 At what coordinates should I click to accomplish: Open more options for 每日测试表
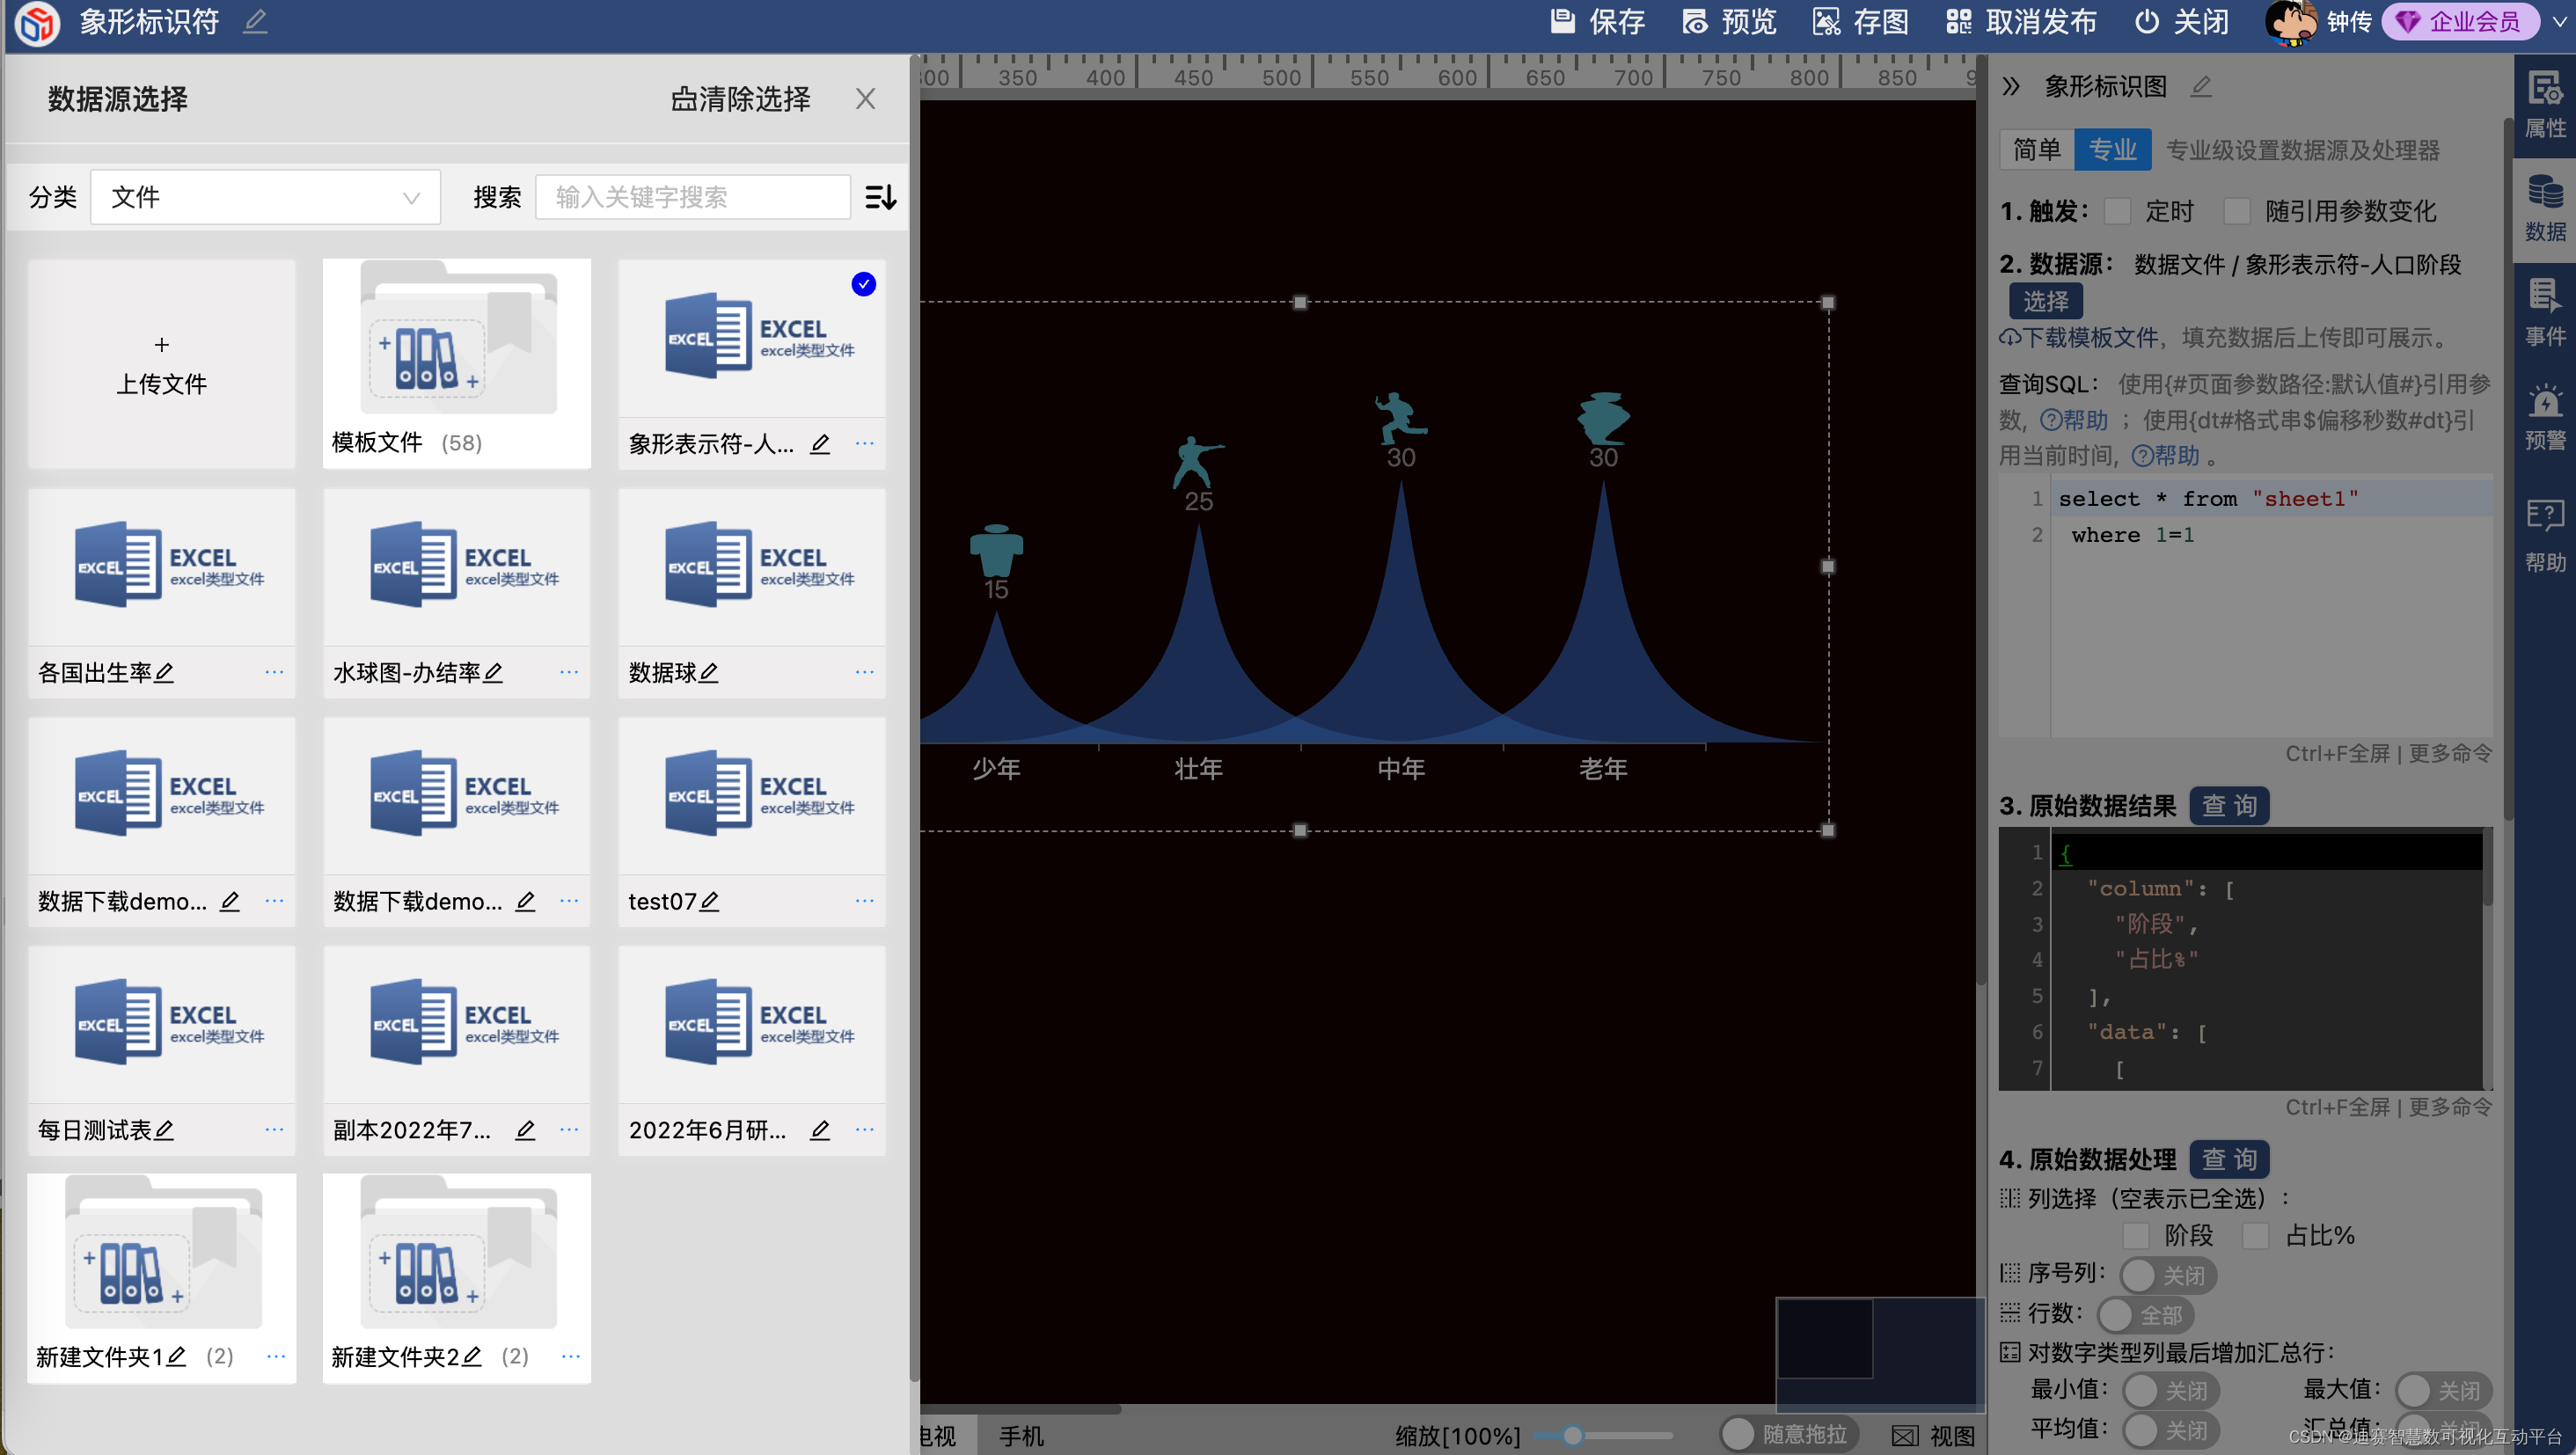[x=274, y=1129]
